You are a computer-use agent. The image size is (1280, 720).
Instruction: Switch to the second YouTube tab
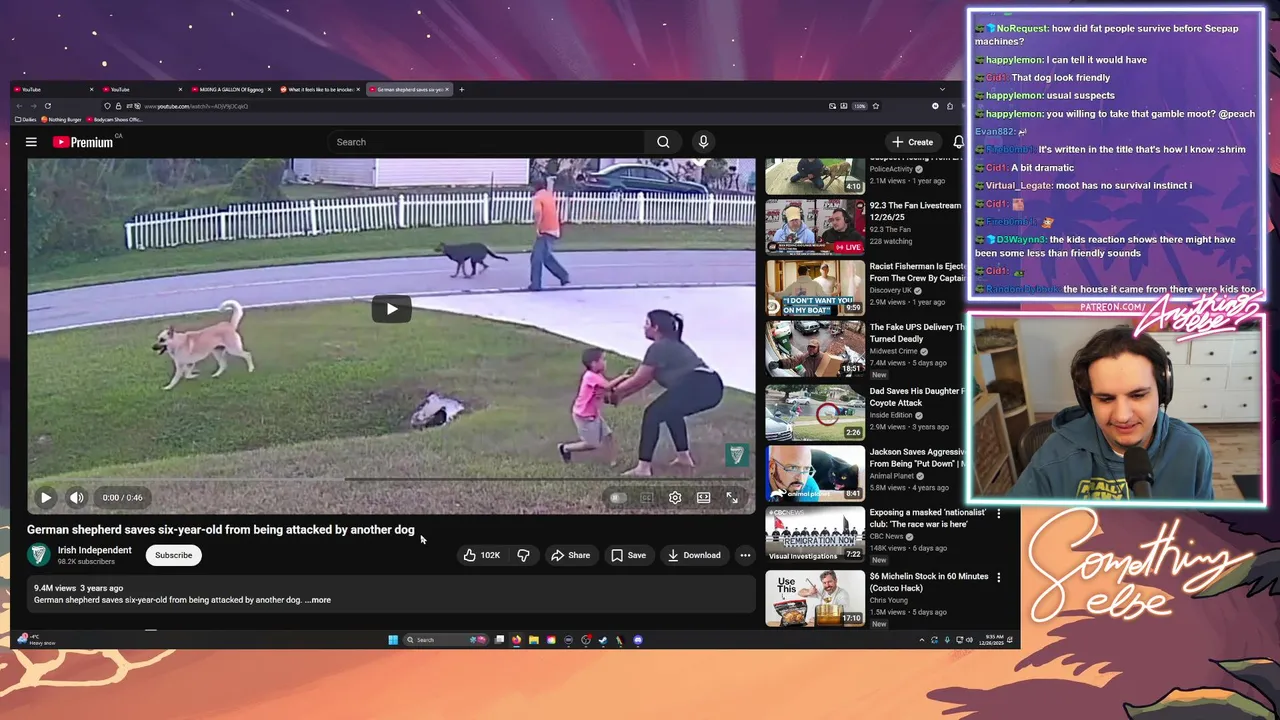click(142, 89)
